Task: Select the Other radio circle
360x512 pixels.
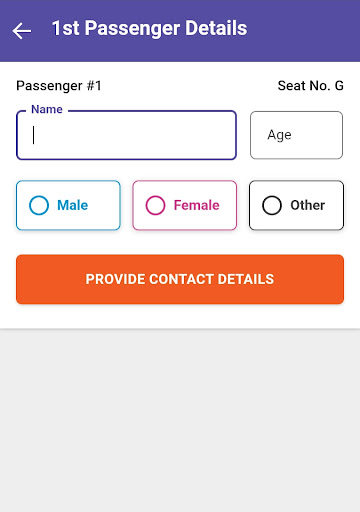Action: (272, 205)
